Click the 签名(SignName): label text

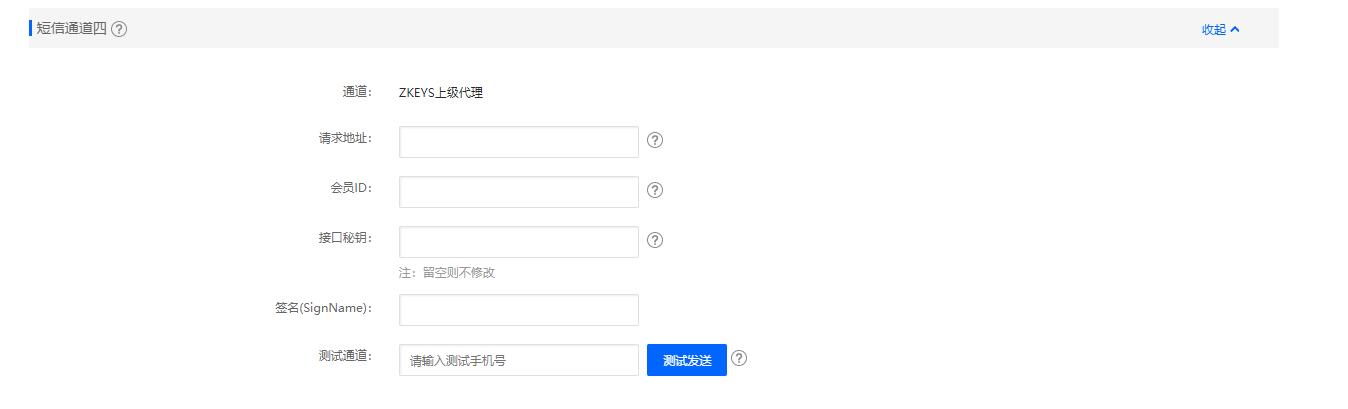(323, 308)
